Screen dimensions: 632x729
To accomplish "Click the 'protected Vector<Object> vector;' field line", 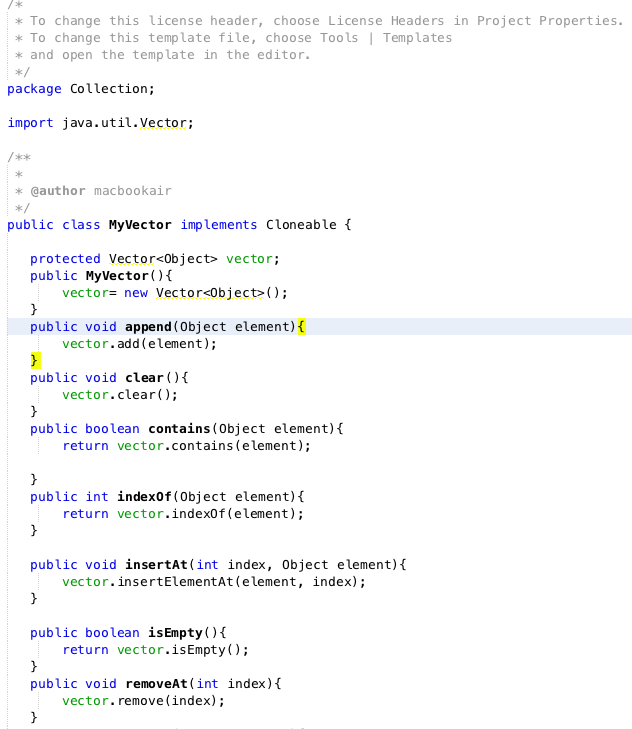I will coord(155,259).
